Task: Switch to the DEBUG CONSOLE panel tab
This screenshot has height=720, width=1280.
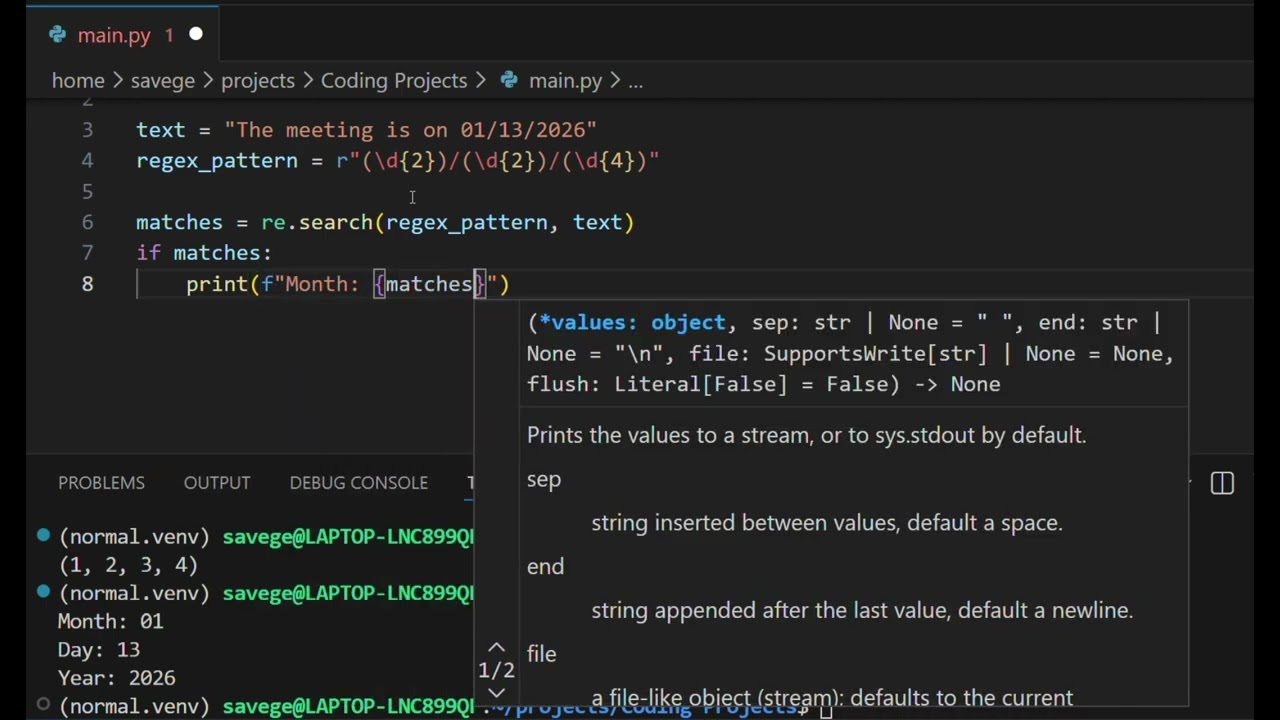Action: pos(359,483)
